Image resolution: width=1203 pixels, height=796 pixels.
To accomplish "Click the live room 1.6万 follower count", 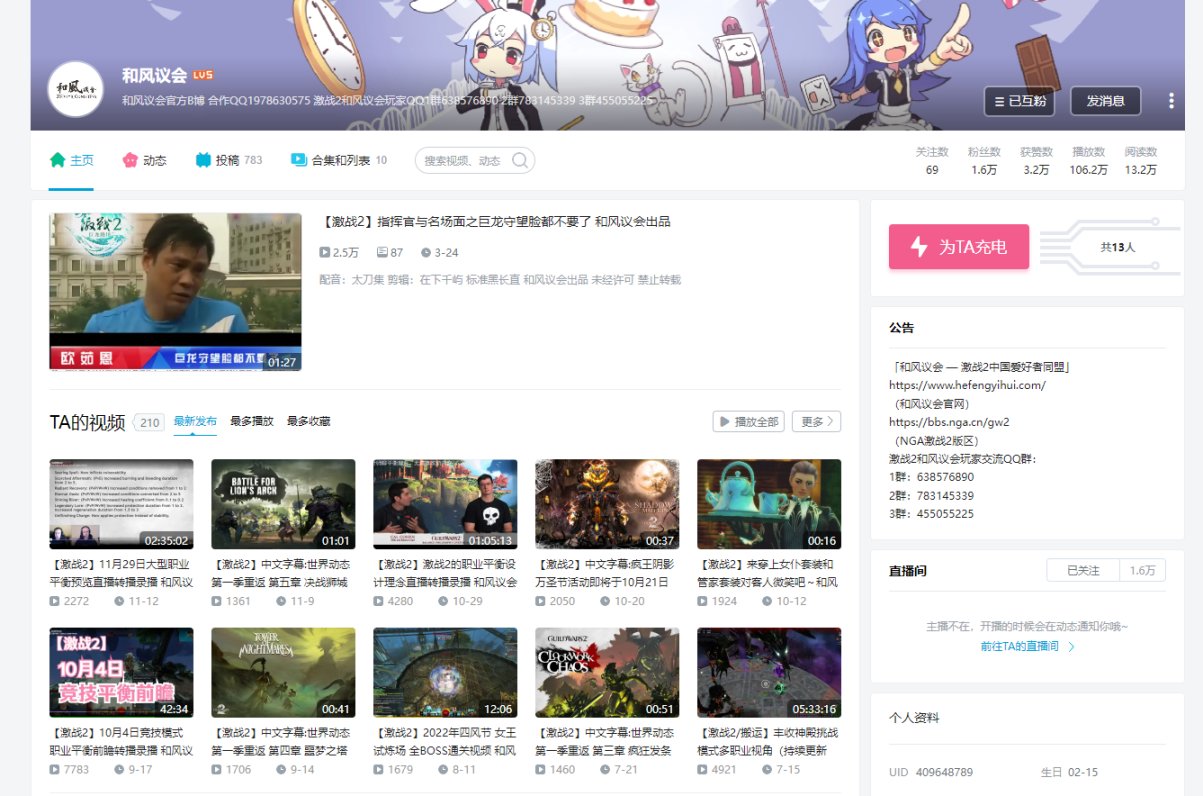I will (x=1142, y=570).
